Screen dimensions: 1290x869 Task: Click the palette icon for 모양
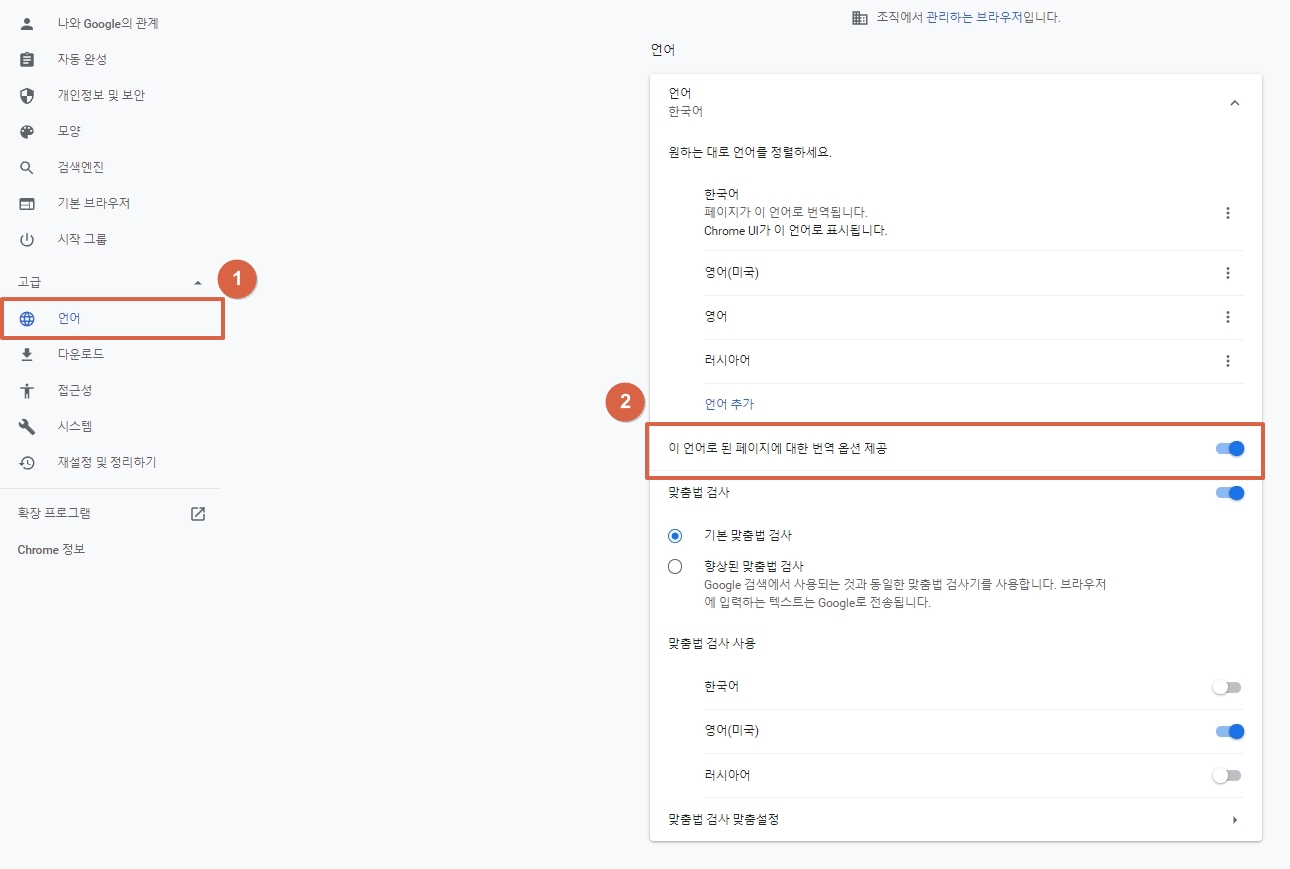27,131
